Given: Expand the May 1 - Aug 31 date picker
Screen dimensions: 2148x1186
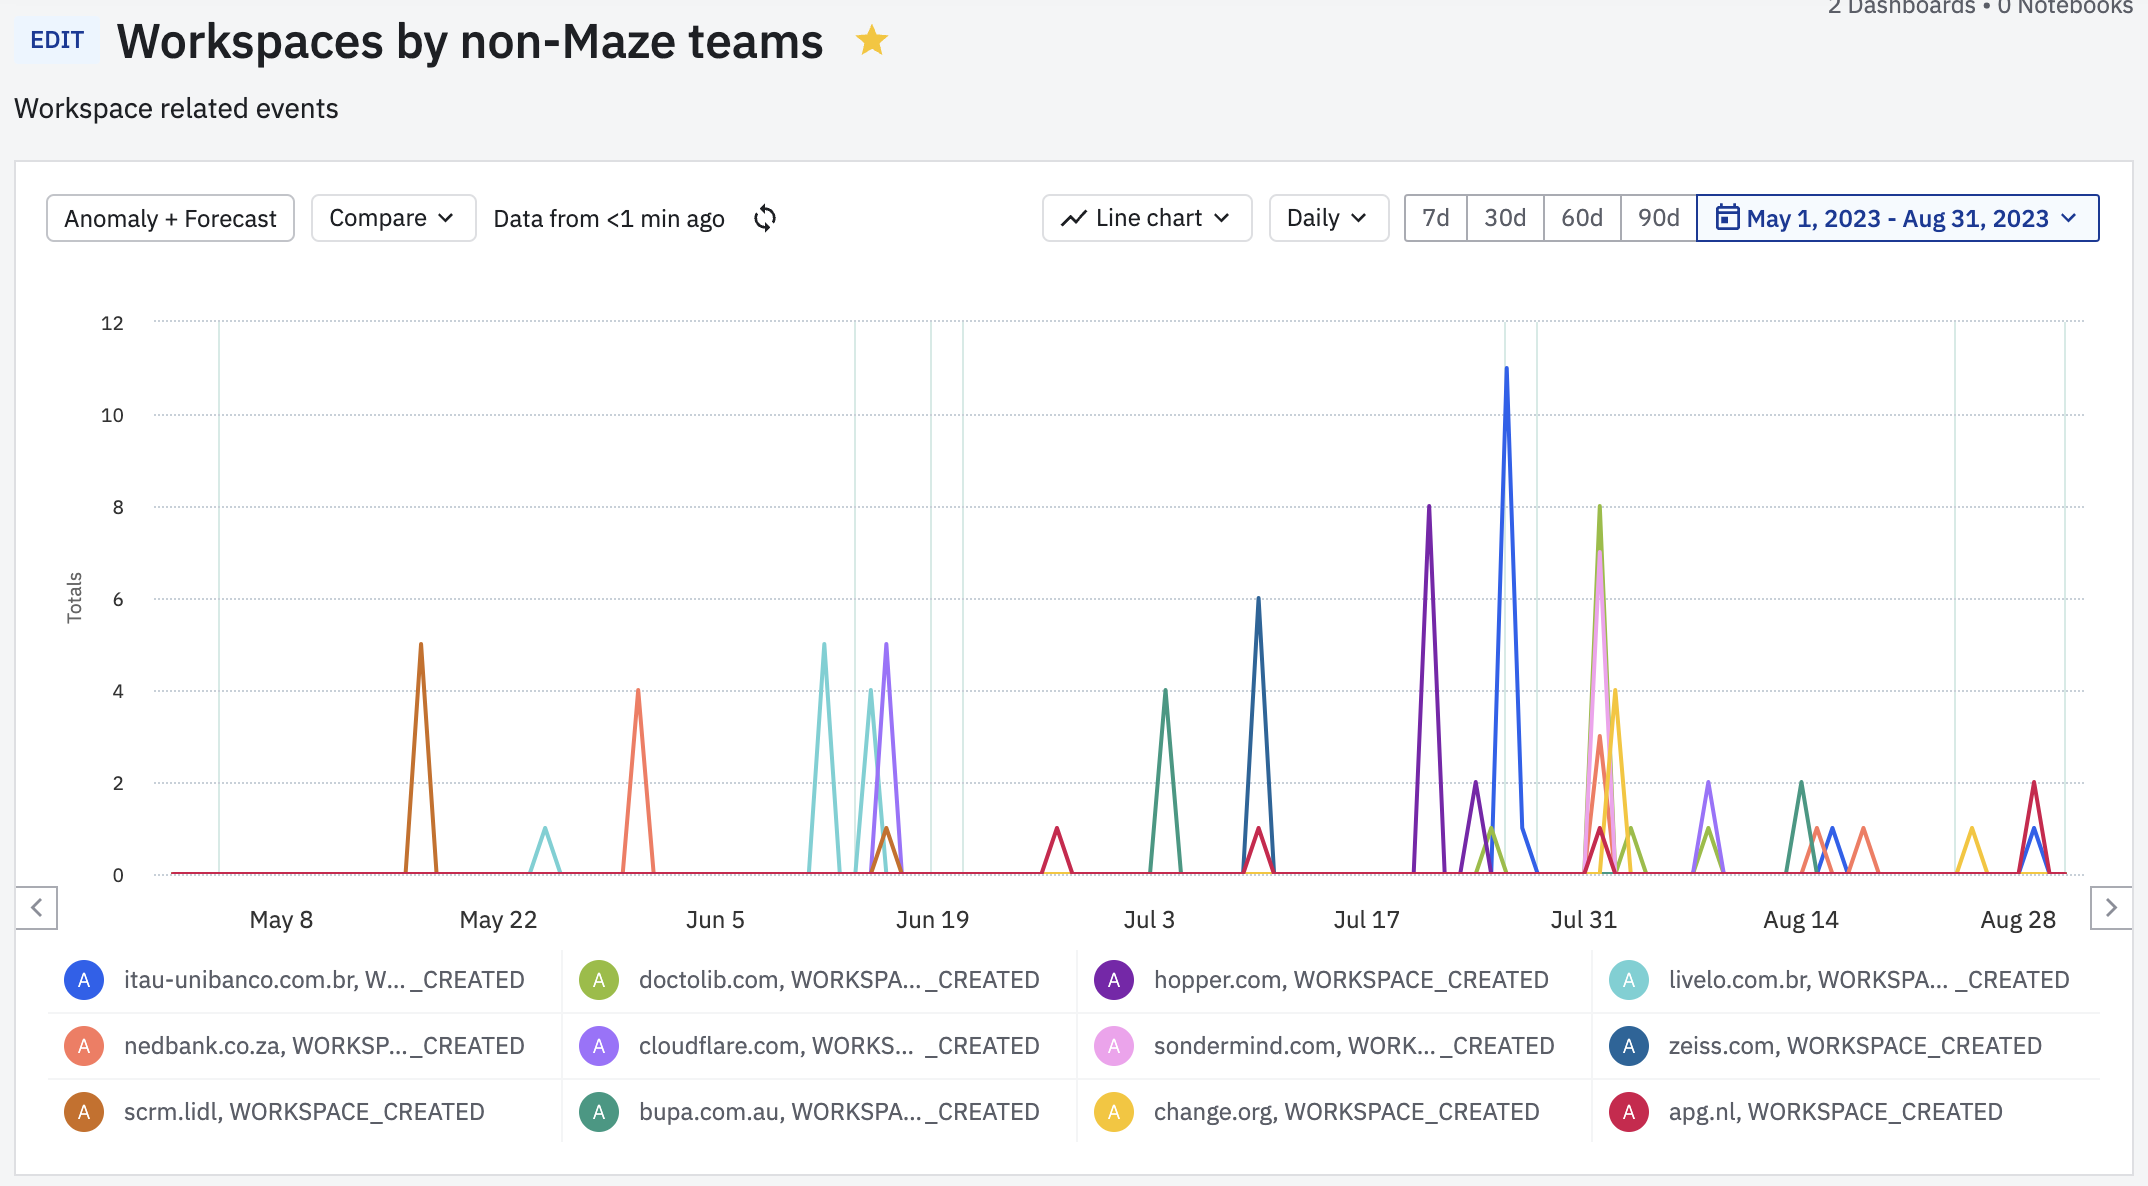Looking at the screenshot, I should (x=1897, y=218).
